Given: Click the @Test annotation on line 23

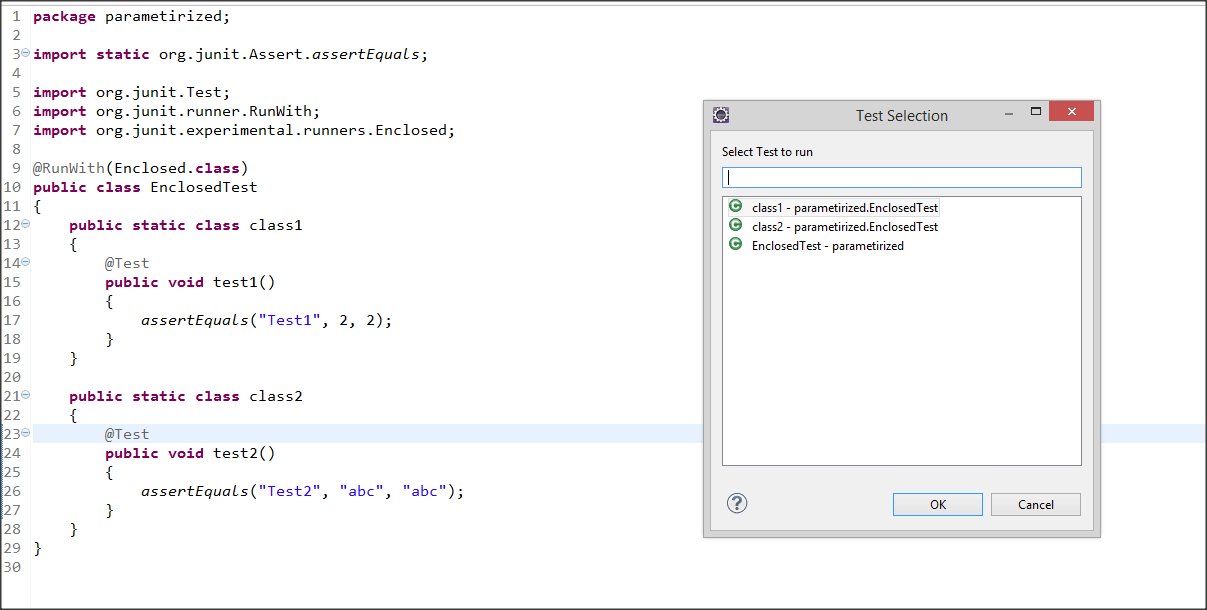Looking at the screenshot, I should point(127,434).
